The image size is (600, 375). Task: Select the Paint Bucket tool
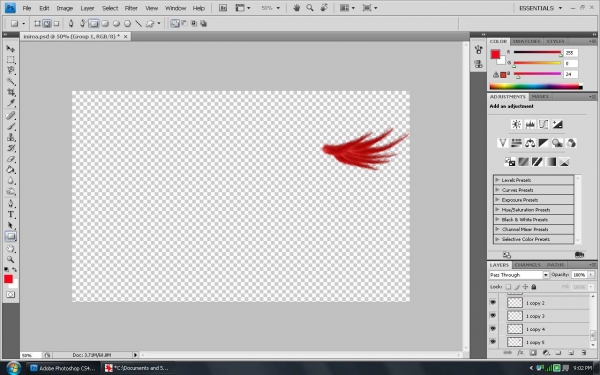(x=11, y=170)
